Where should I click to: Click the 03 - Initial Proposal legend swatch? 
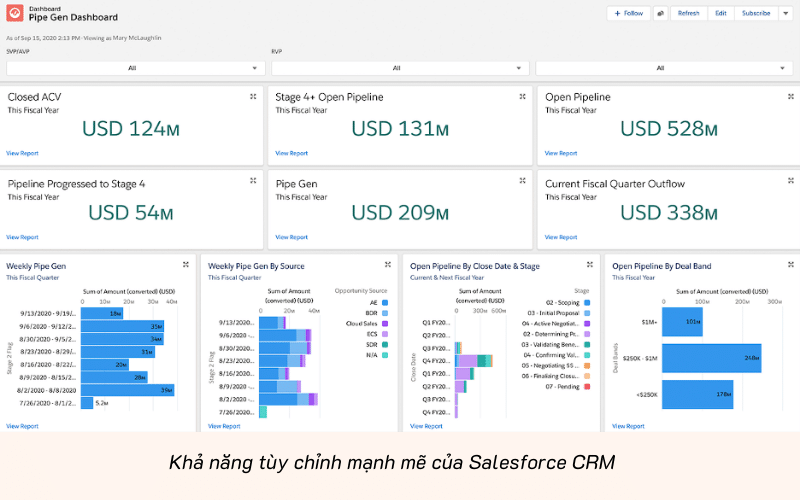587,313
